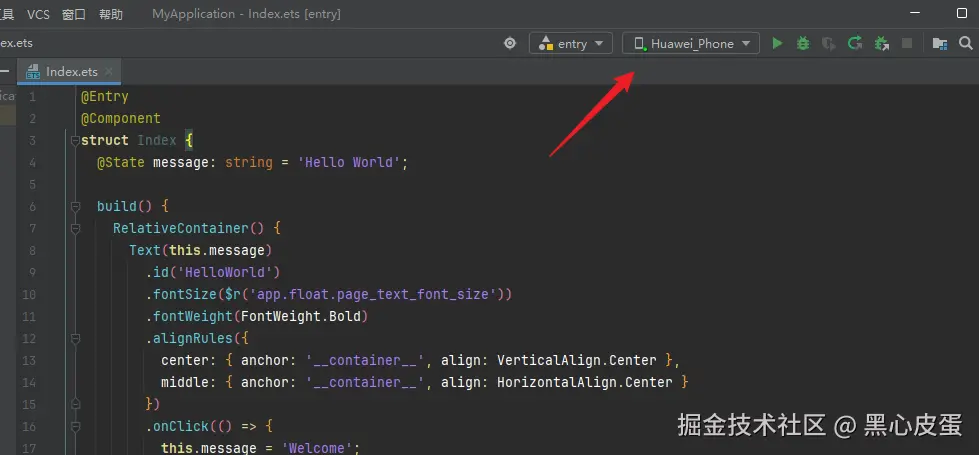The width and height of the screenshot is (979, 455).
Task: Open the Huawei_Phone device selector dropdown
Action: tap(691, 44)
